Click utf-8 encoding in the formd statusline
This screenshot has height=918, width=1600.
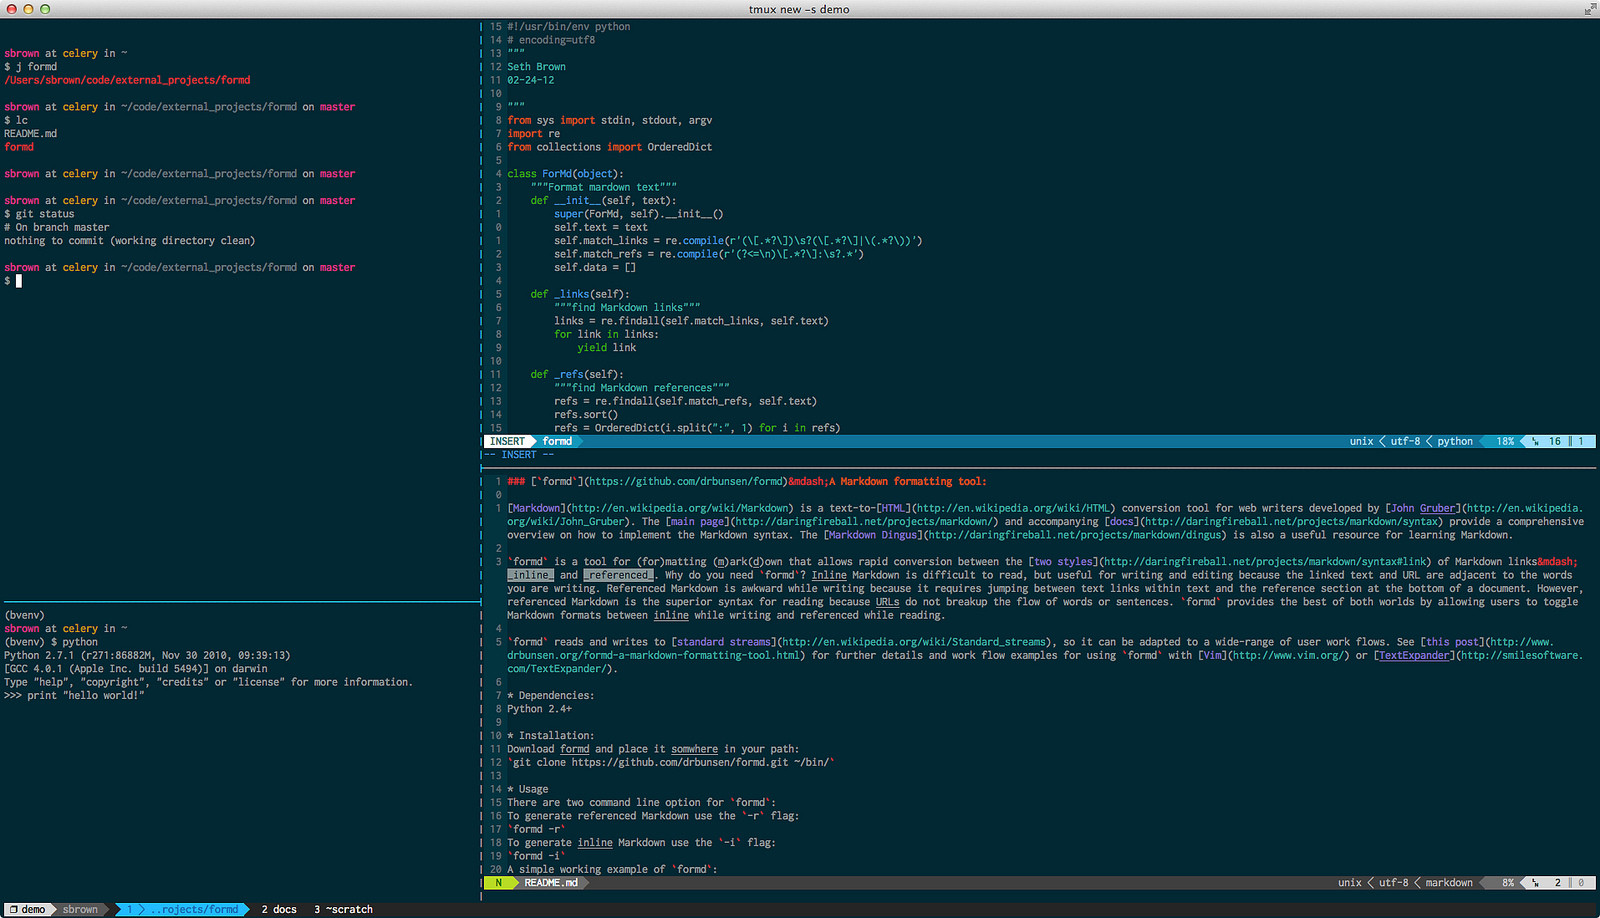coord(1405,441)
